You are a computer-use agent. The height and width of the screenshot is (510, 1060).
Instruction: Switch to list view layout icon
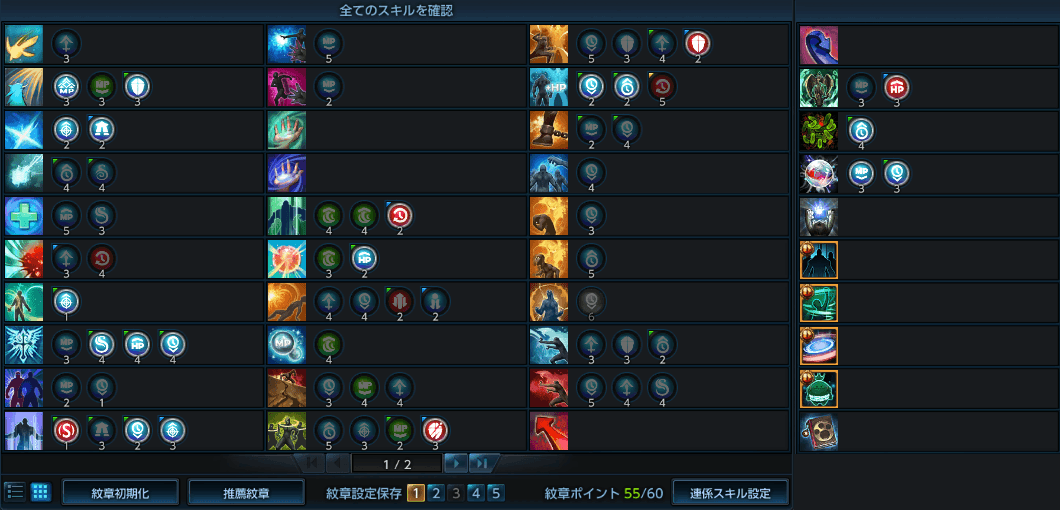tap(16, 492)
